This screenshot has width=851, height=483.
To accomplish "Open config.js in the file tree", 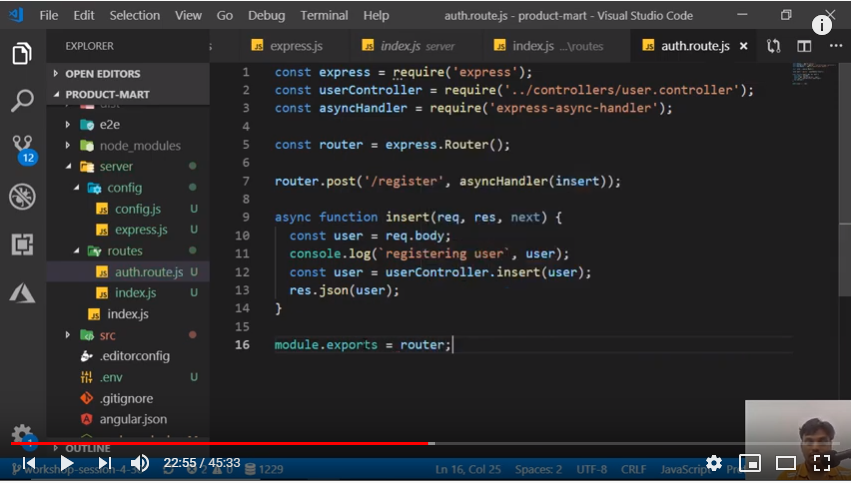I will 137,208.
